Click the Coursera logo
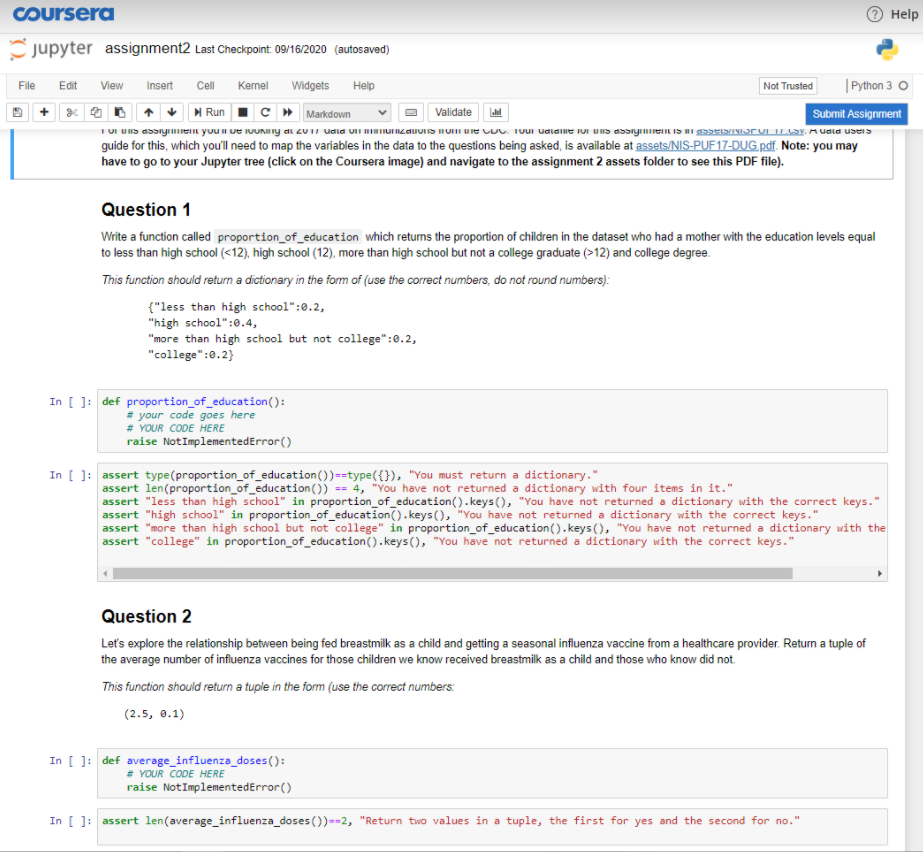This screenshot has height=852, width=923. (64, 14)
